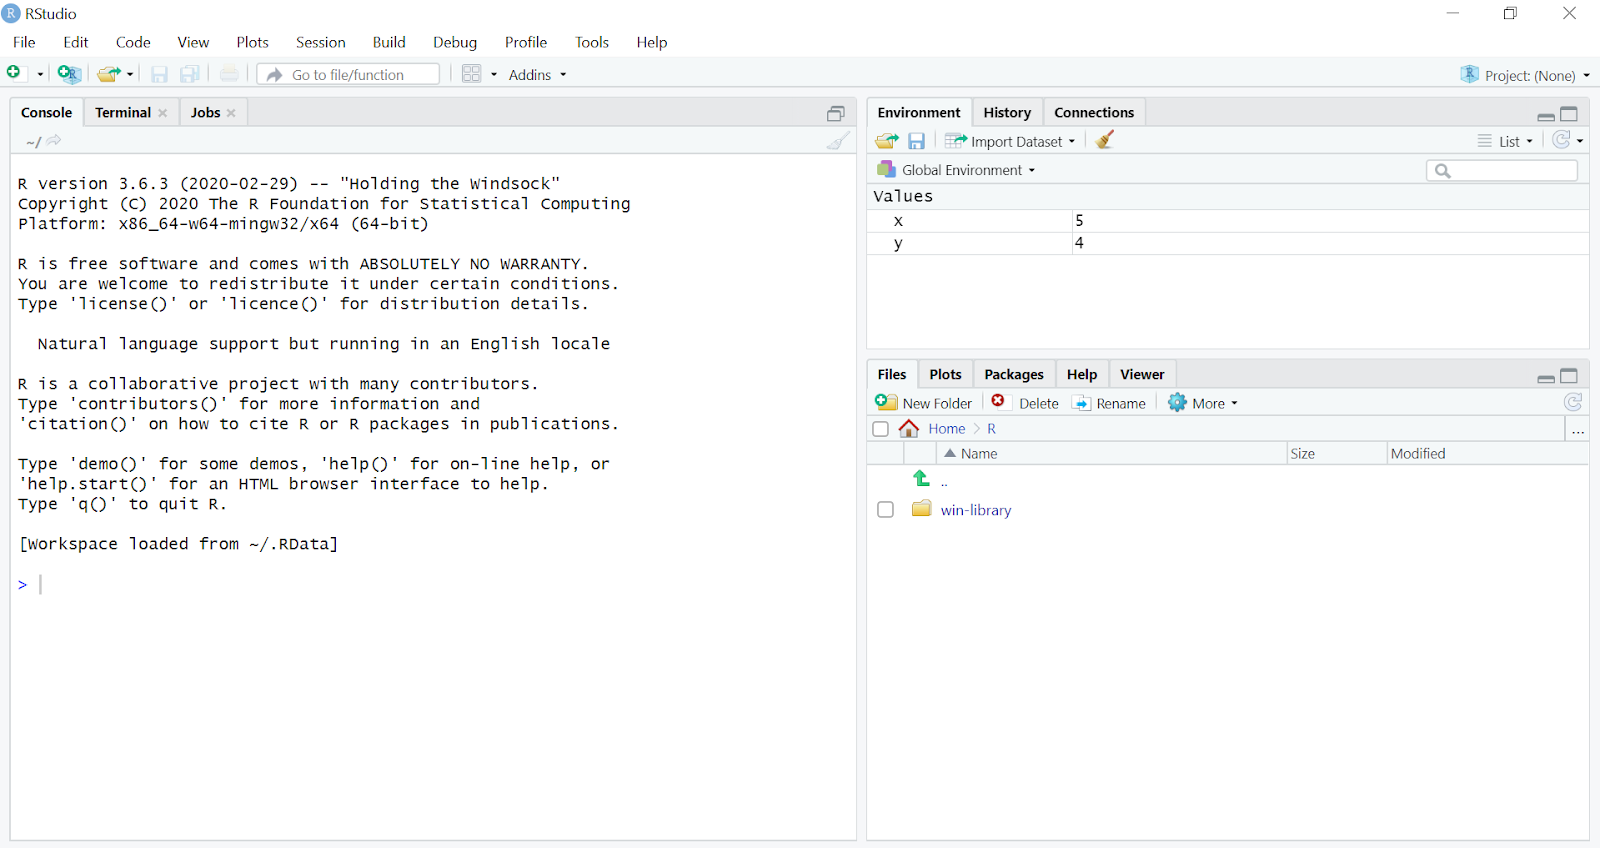Refresh the Environment pane
The image size is (1600, 848).
click(1561, 140)
